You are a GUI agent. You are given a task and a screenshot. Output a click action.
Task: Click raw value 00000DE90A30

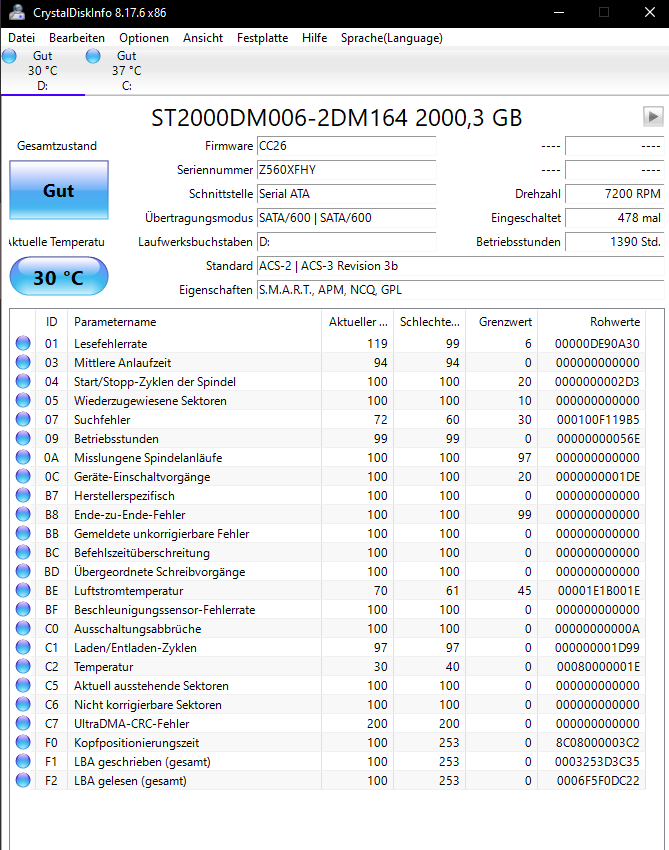click(597, 344)
